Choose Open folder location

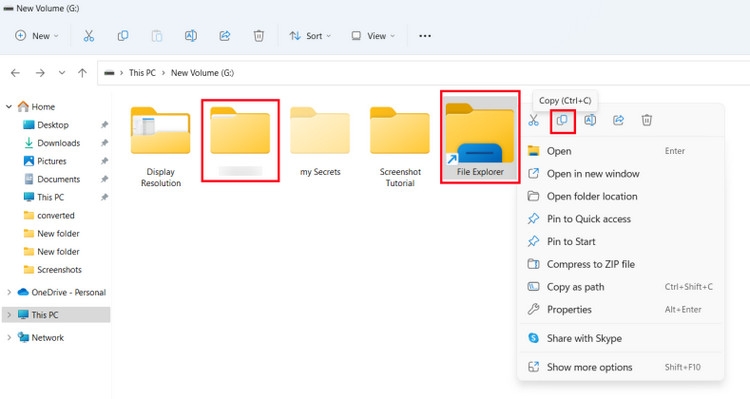click(x=620, y=196)
